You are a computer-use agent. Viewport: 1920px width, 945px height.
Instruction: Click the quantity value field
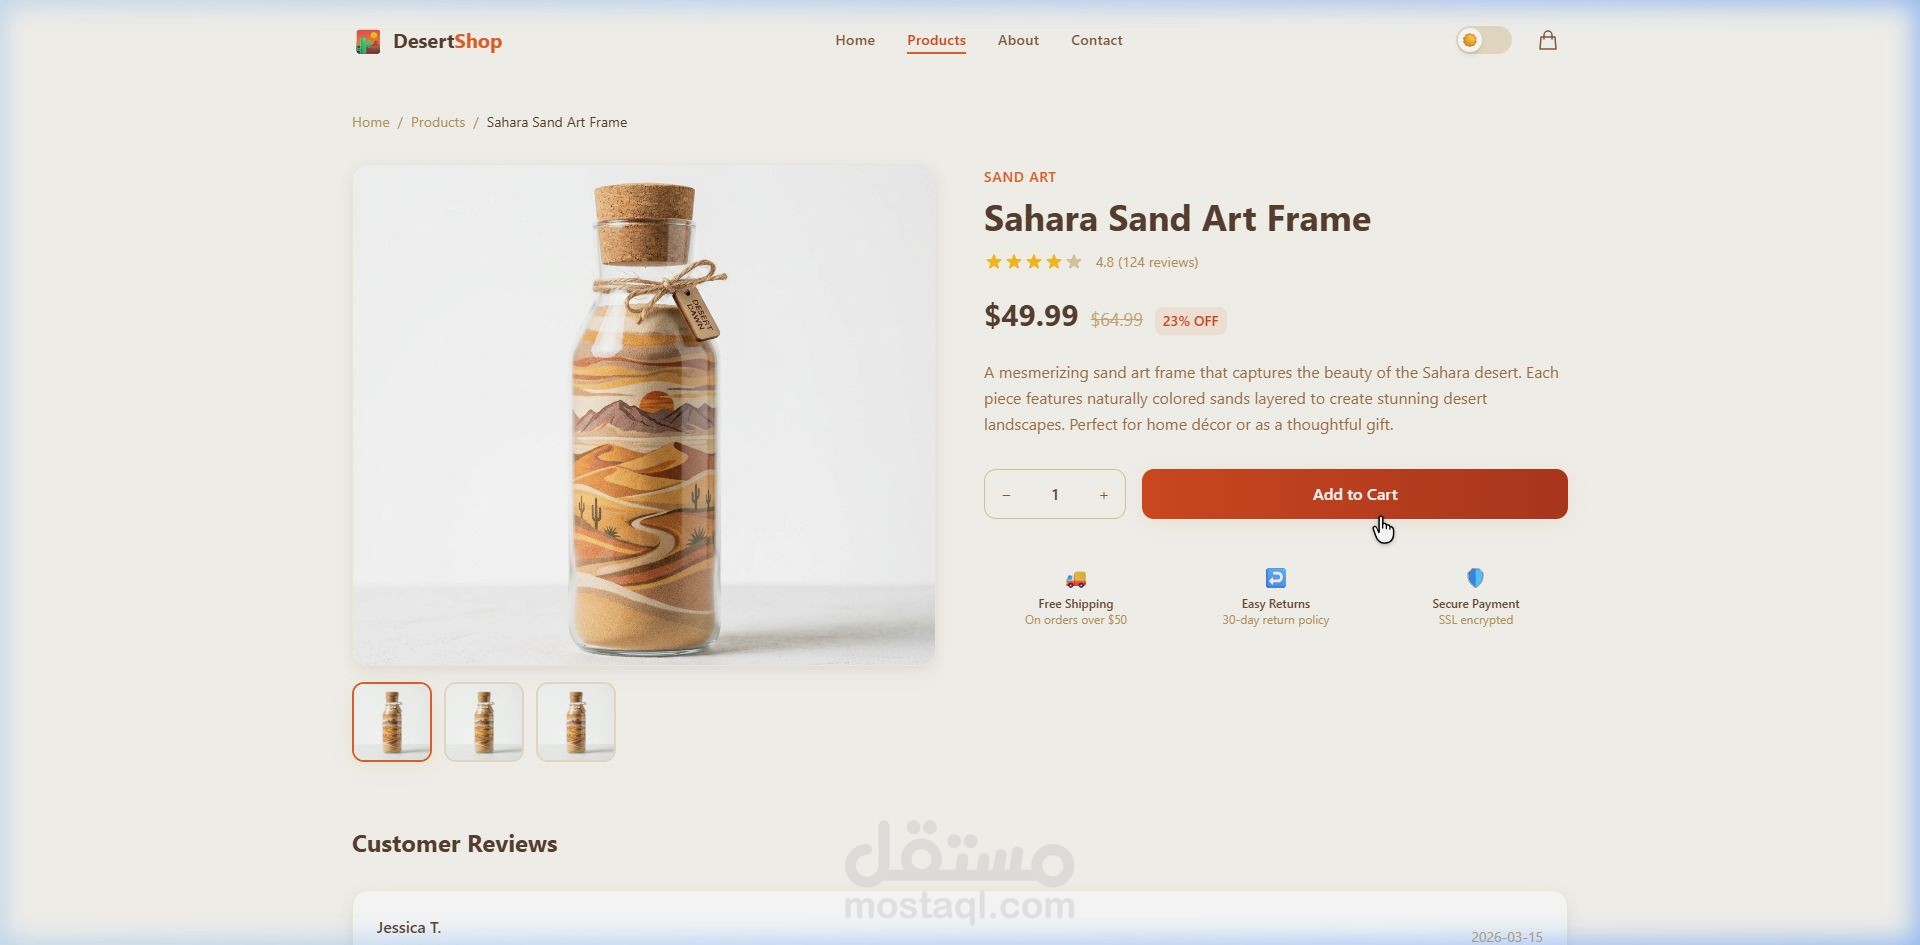1055,495
